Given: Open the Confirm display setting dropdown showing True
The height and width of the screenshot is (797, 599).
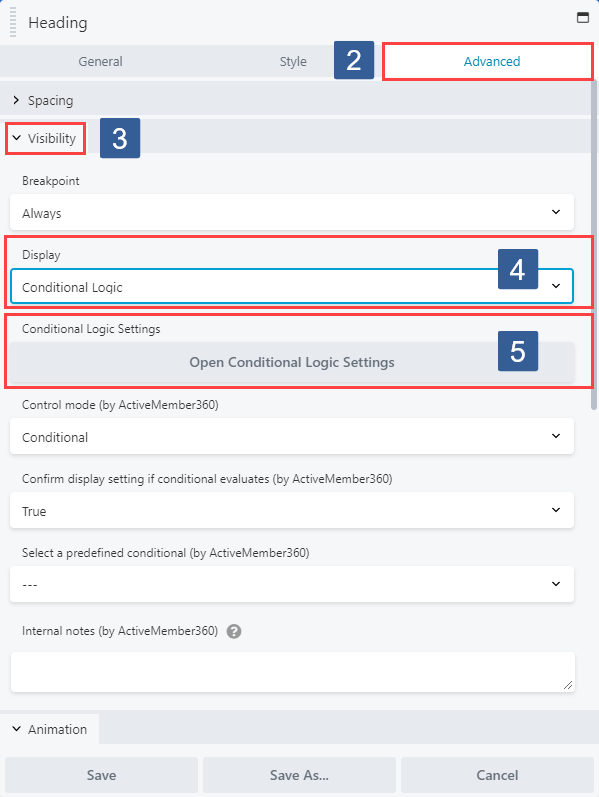Looking at the screenshot, I should click(x=292, y=510).
